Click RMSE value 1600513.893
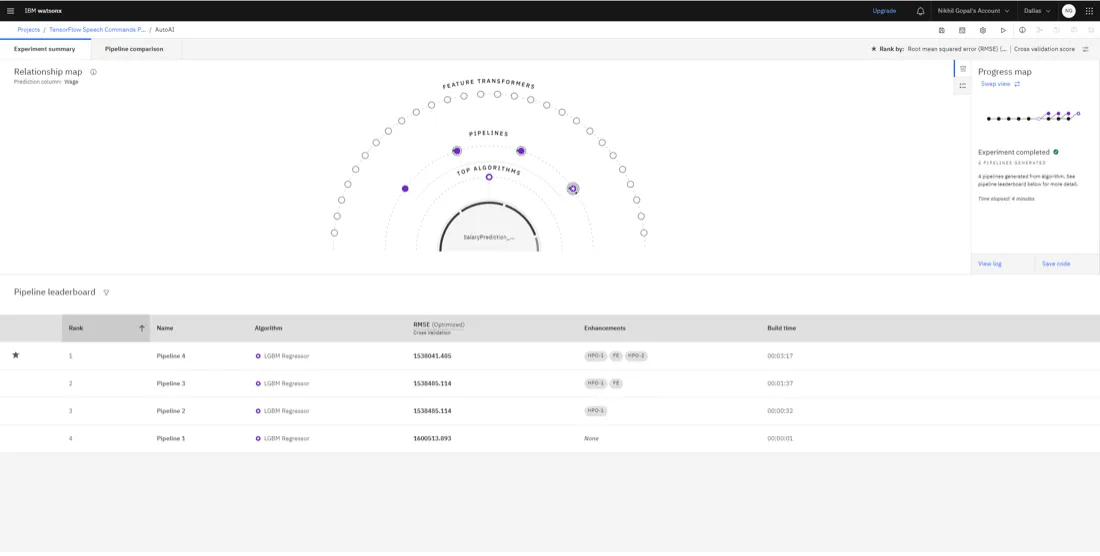The height and width of the screenshot is (556, 1100). click(432, 438)
